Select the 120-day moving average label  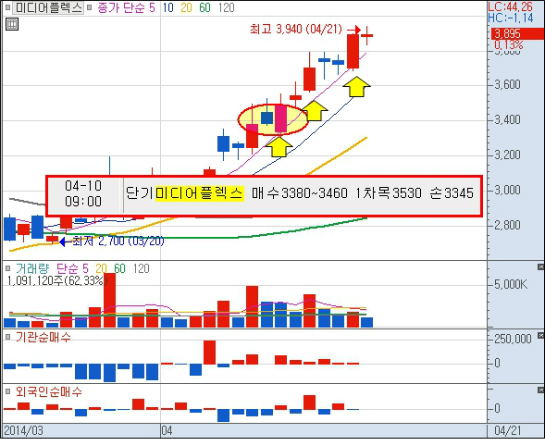click(x=226, y=8)
